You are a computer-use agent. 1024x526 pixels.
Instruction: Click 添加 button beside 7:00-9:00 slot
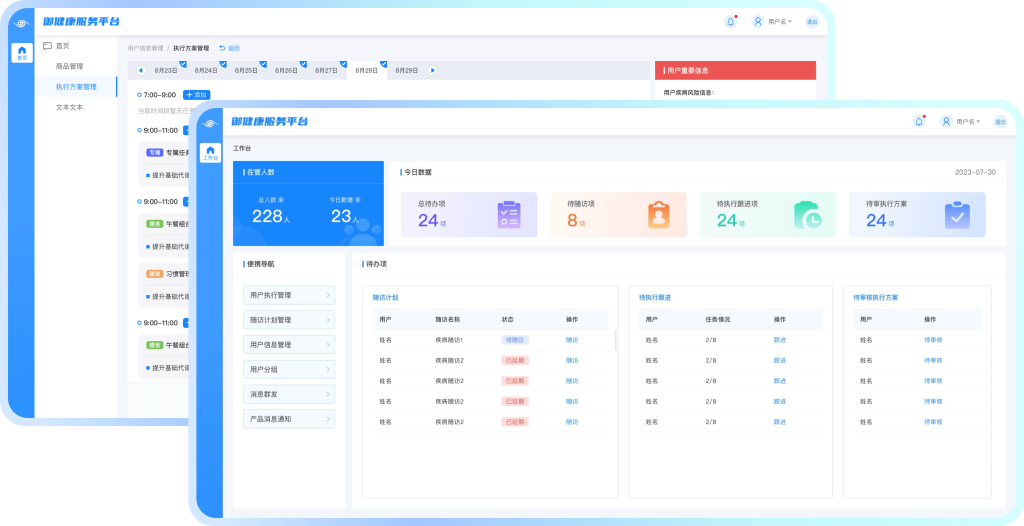pyautogui.click(x=197, y=95)
